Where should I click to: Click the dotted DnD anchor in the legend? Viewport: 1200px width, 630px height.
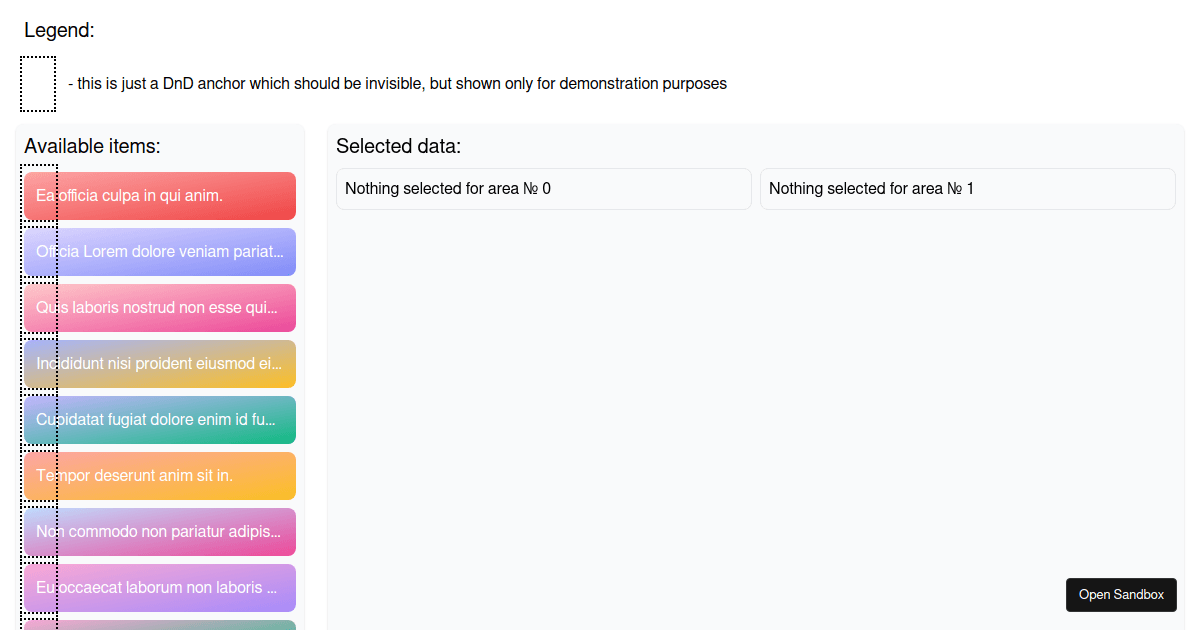coord(38,84)
